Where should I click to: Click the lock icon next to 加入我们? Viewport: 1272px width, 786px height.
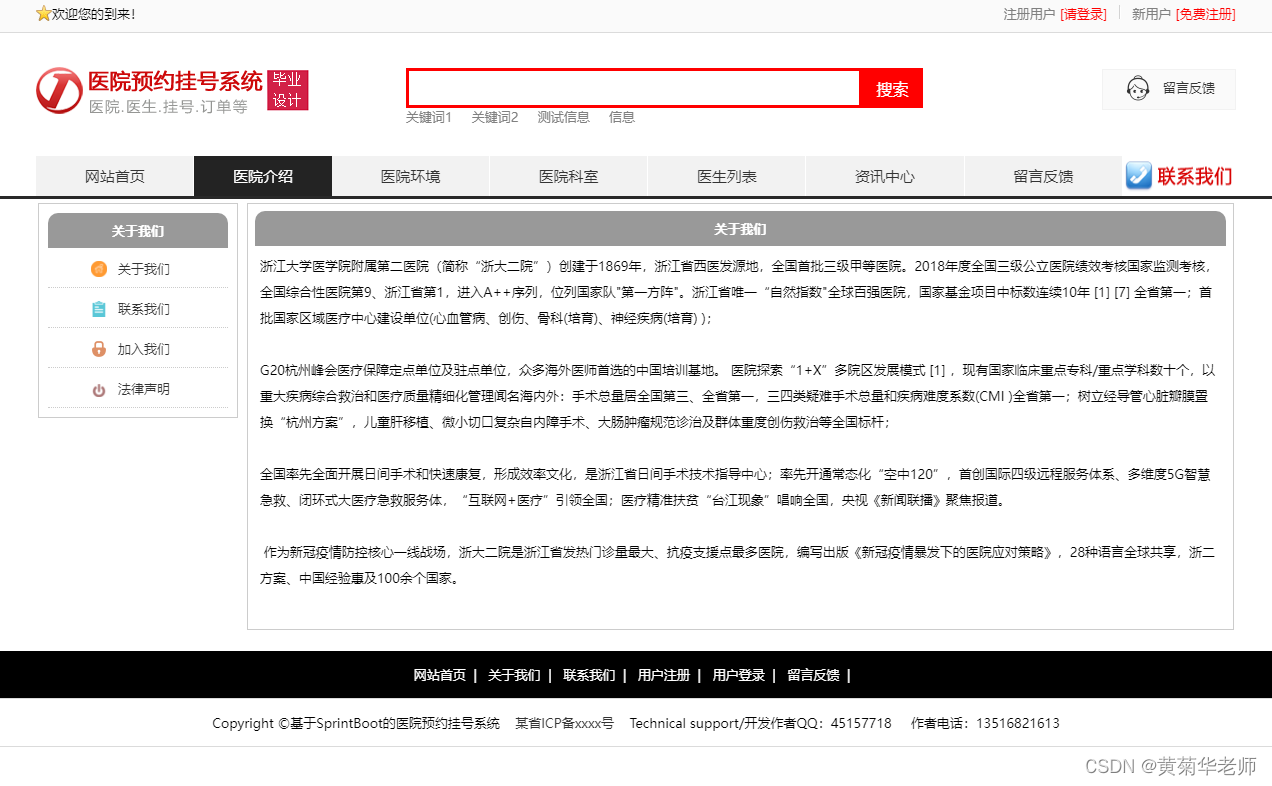click(98, 349)
